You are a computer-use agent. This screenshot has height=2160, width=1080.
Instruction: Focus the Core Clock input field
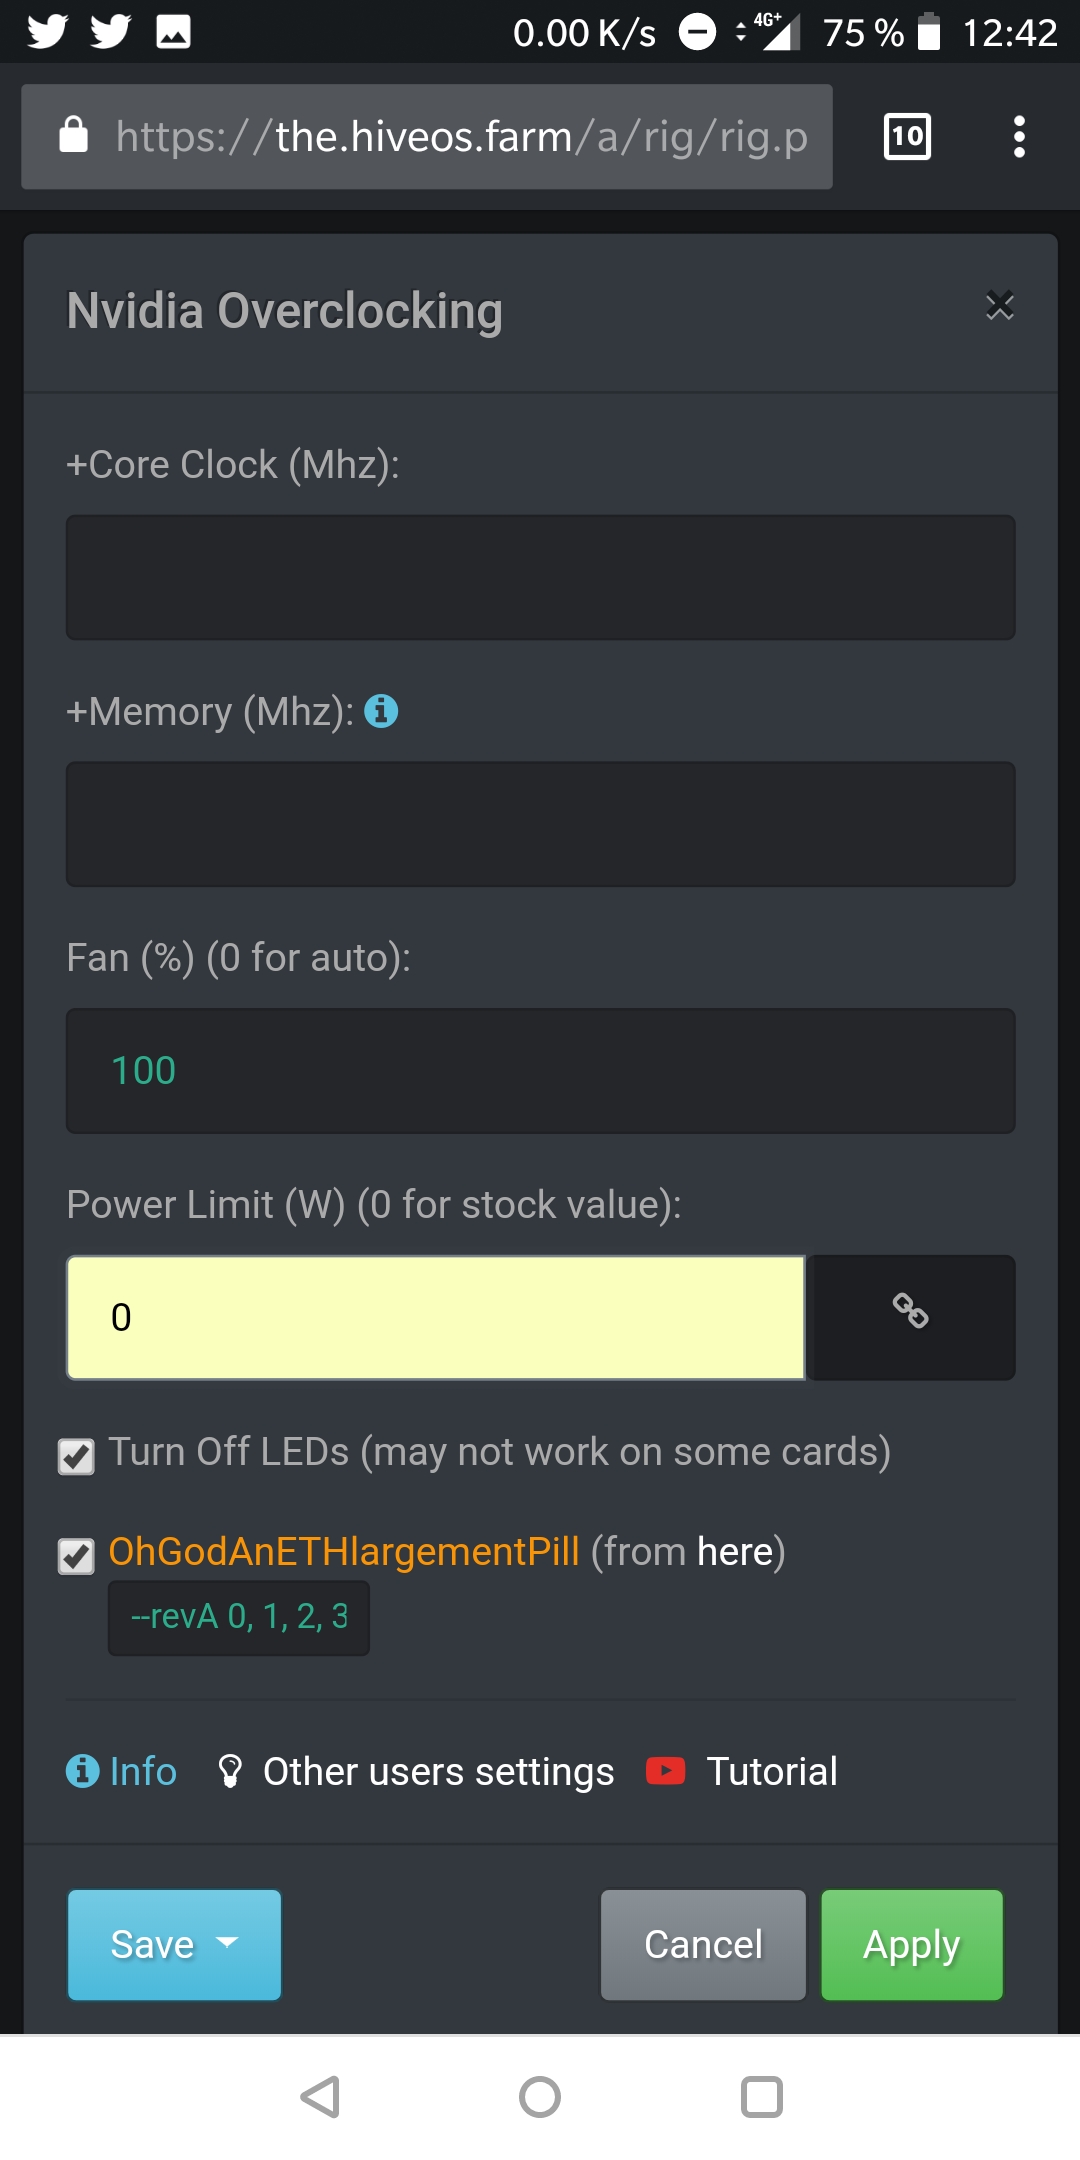coord(541,577)
